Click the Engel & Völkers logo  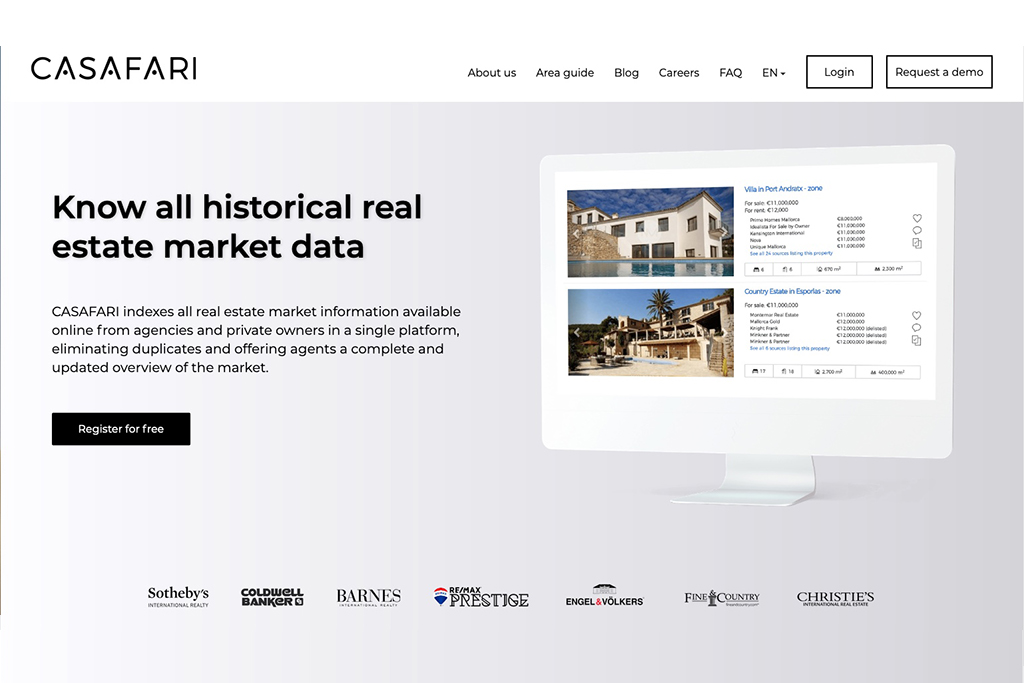pyautogui.click(x=605, y=596)
